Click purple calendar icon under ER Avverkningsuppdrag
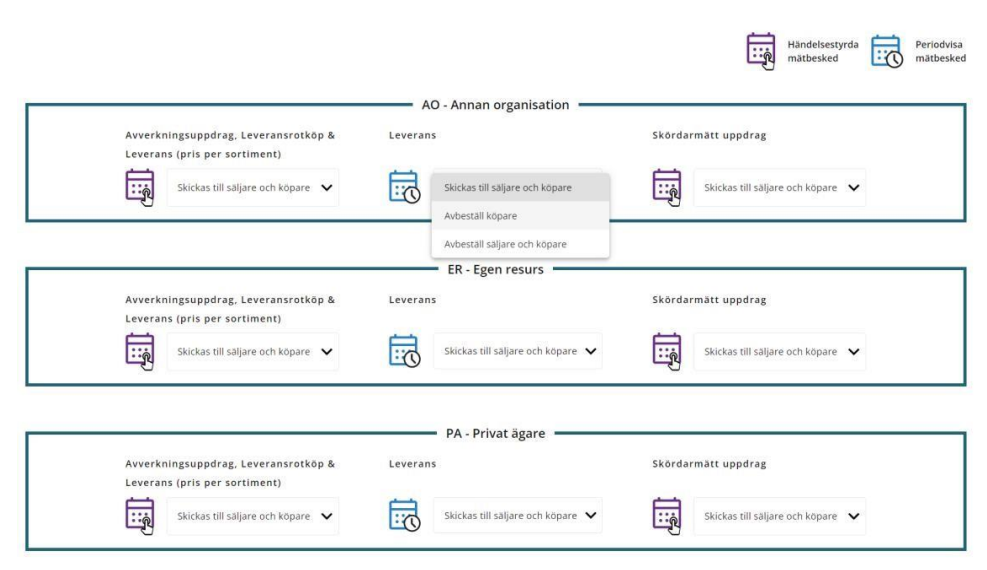The image size is (987, 570). (141, 351)
